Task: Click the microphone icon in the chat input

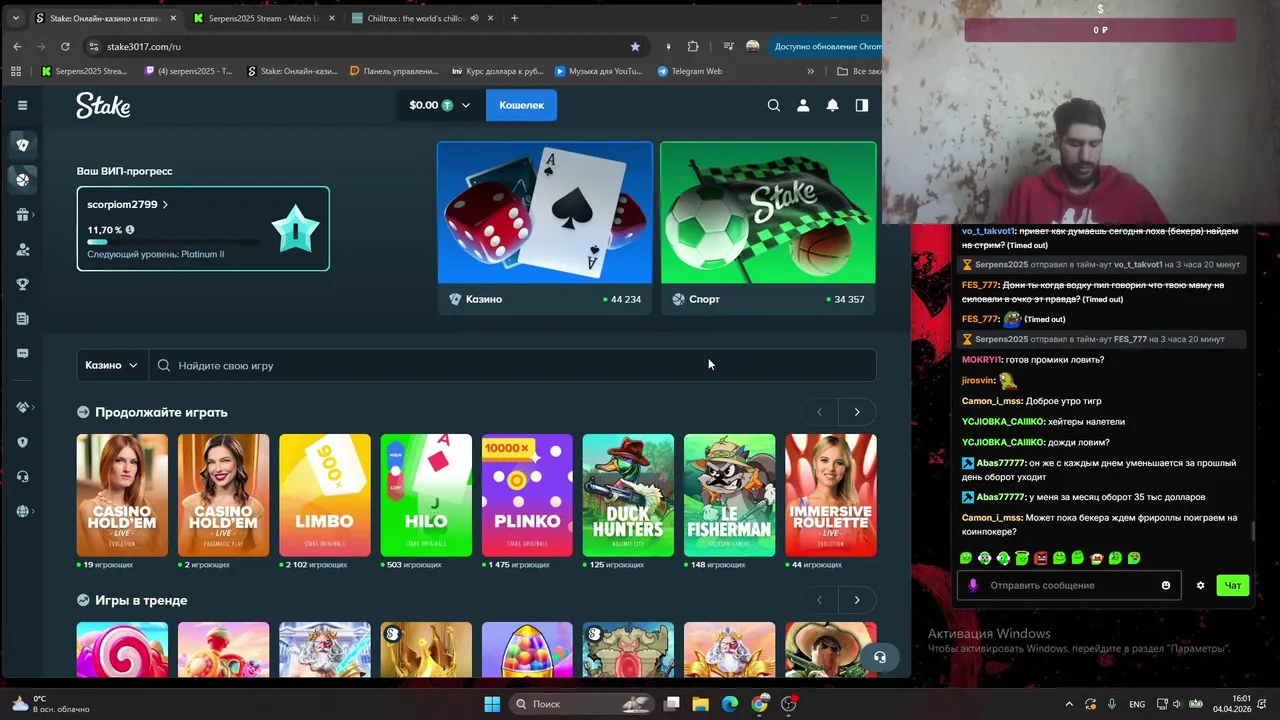Action: pos(973,585)
